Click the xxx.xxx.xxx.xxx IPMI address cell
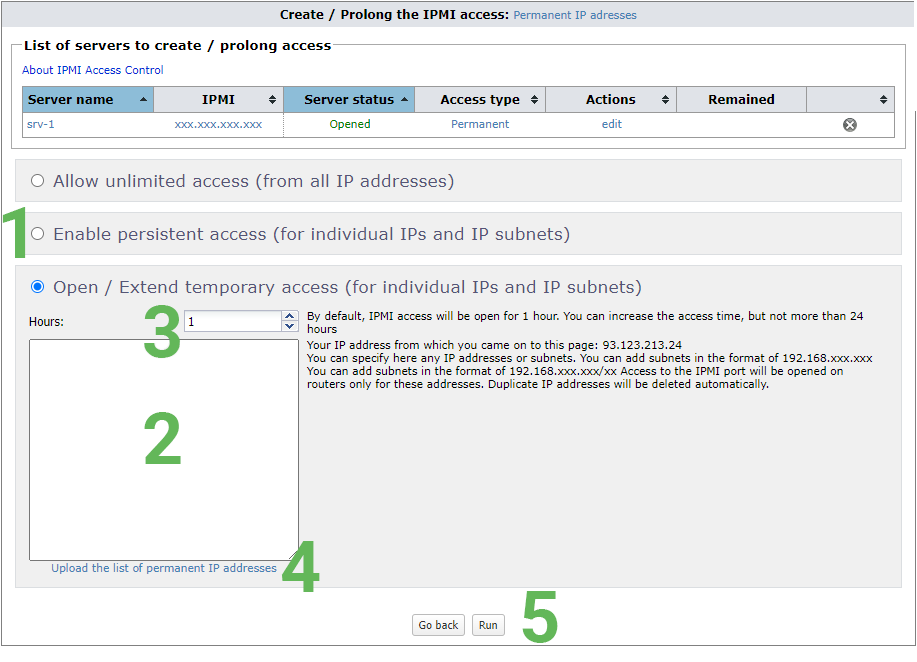 pyautogui.click(x=218, y=124)
